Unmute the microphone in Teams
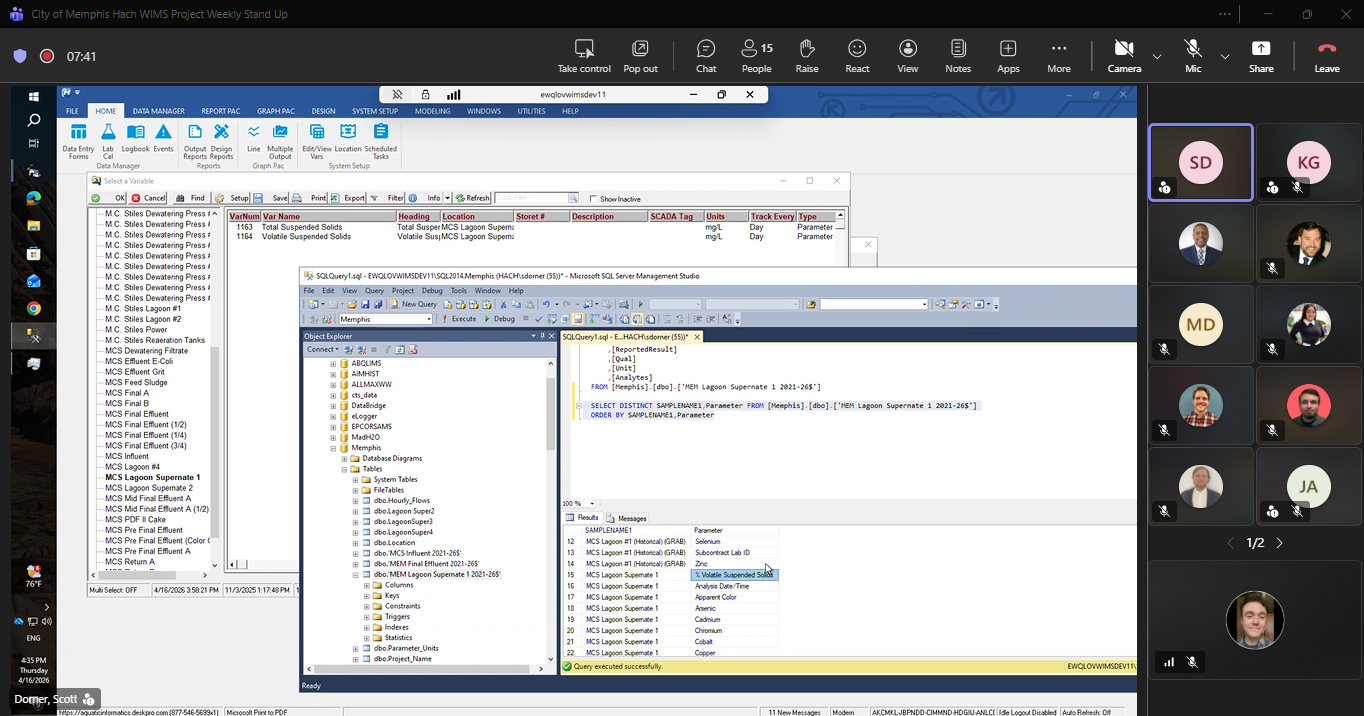 pyautogui.click(x=1192, y=56)
